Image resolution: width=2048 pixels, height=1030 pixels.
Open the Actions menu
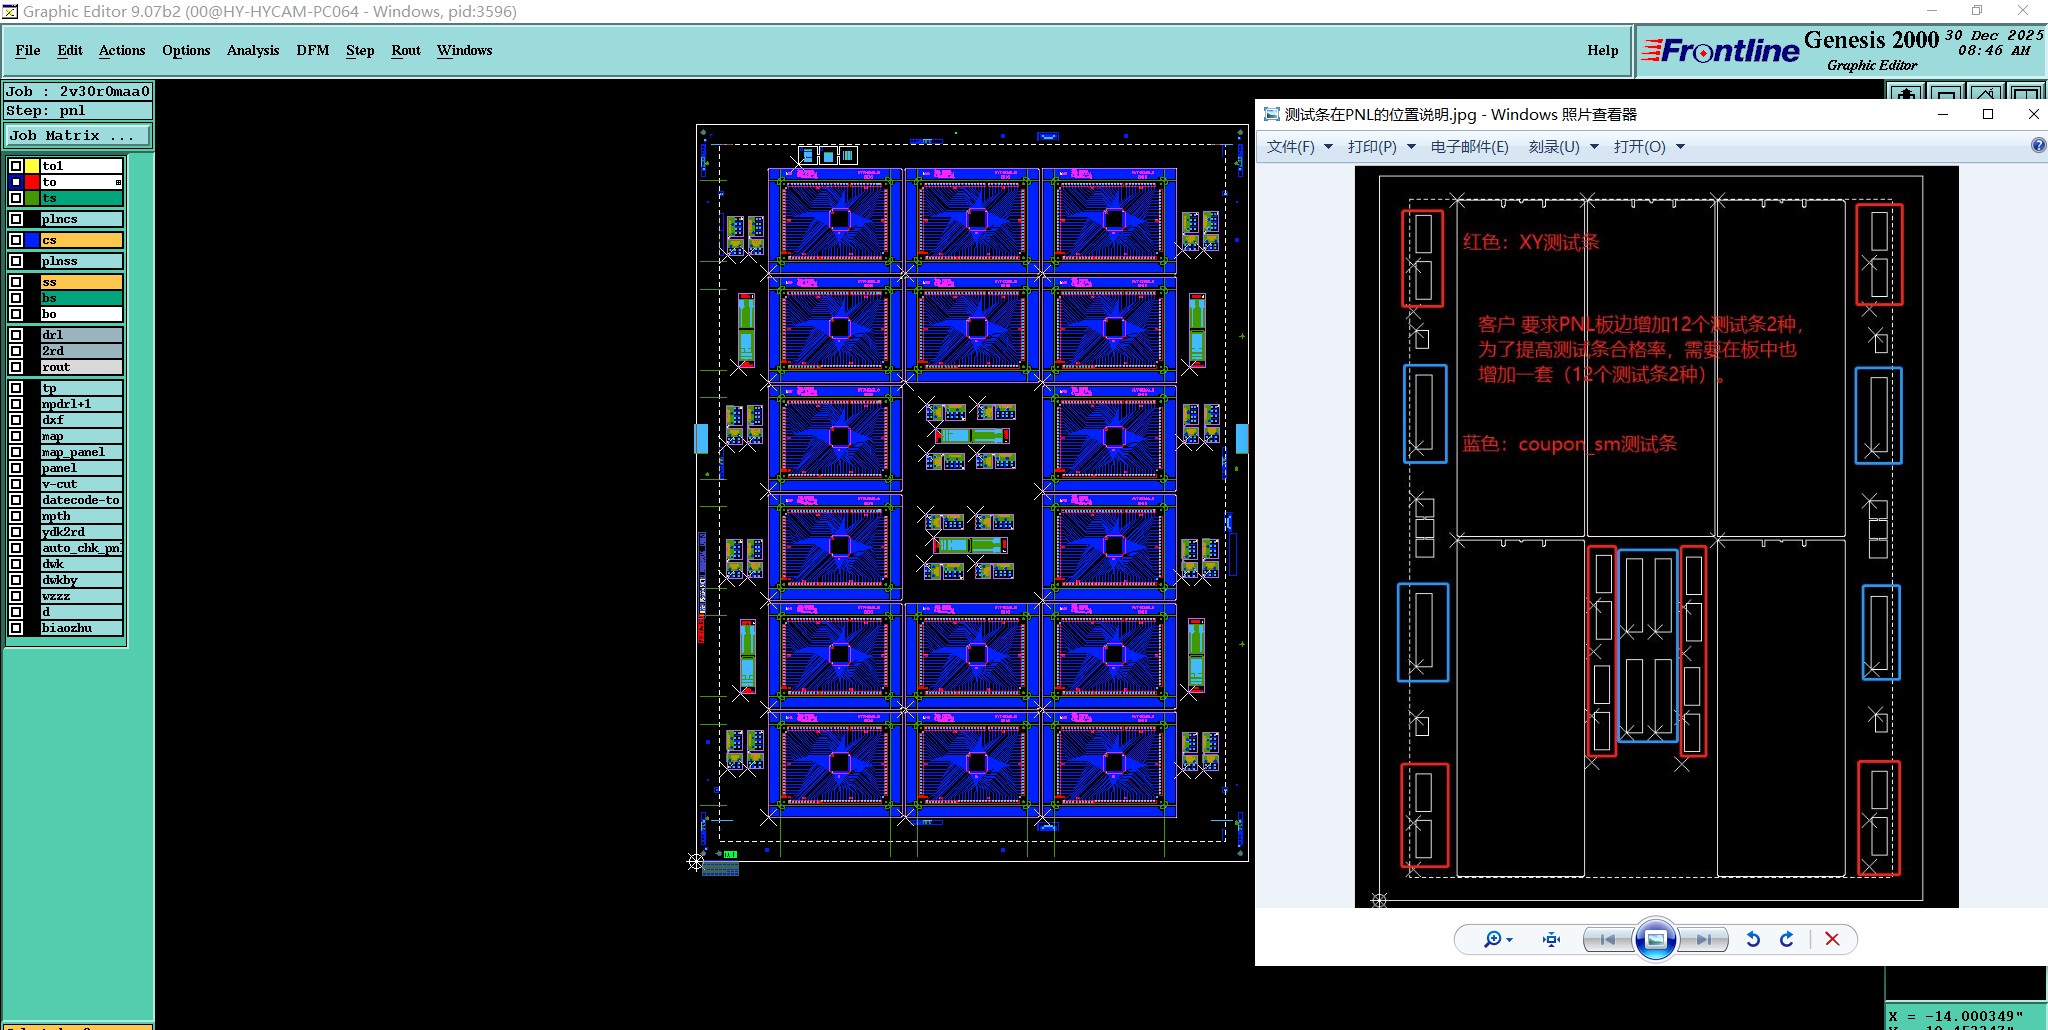[x=122, y=50]
